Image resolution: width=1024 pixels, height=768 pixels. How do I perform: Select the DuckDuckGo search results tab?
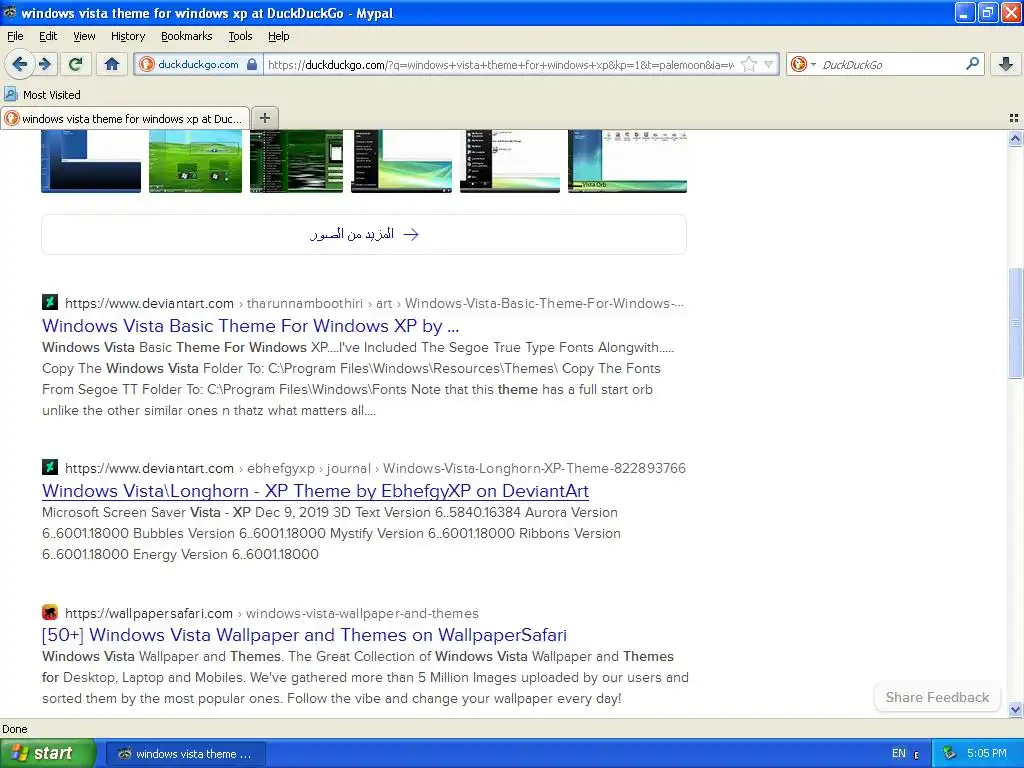click(125, 118)
